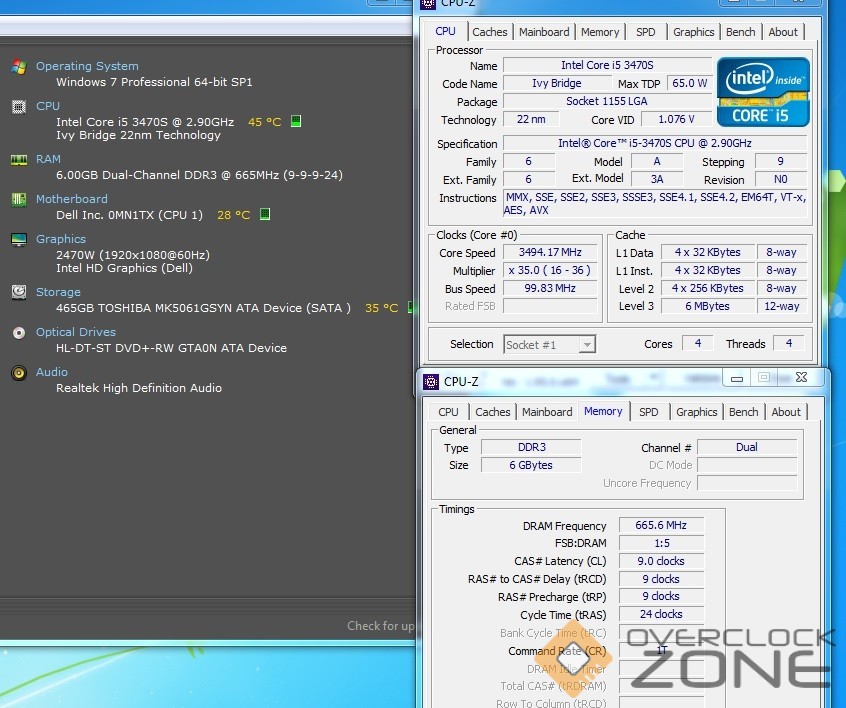Open About tab in the CPU-Z Memory window

click(786, 412)
